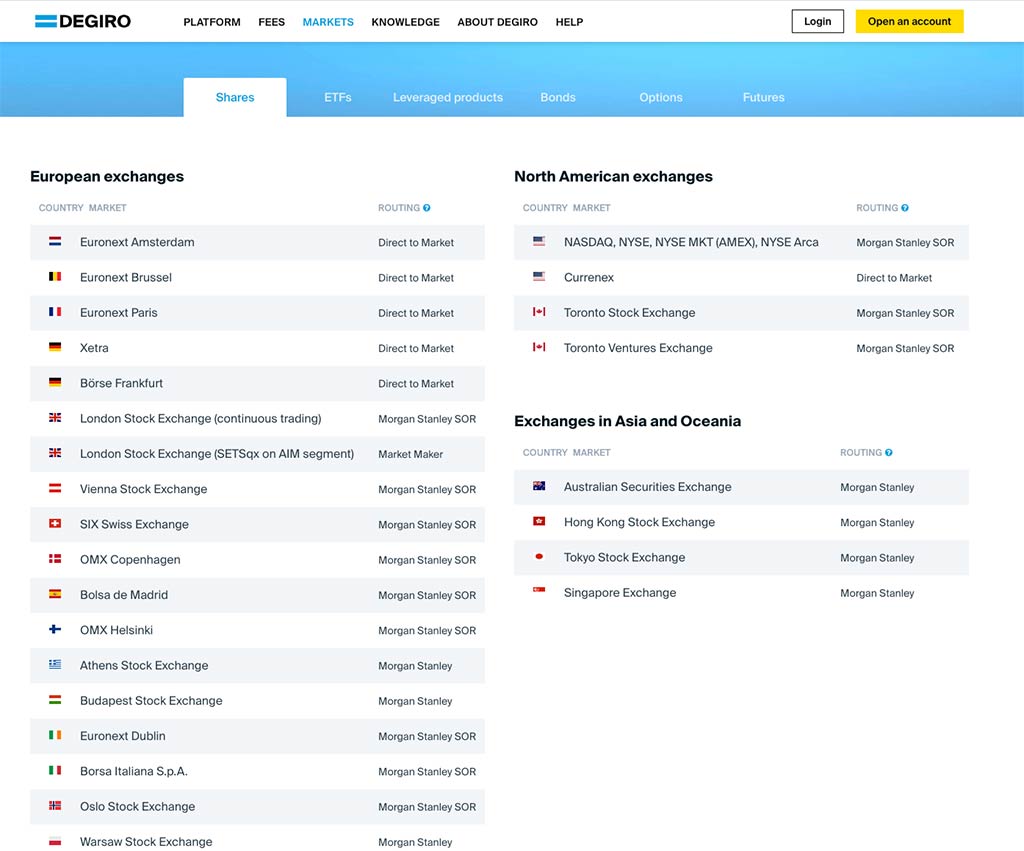Viewport: 1024px width, 851px height.
Task: Click the Xetra market name
Action: click(x=94, y=348)
